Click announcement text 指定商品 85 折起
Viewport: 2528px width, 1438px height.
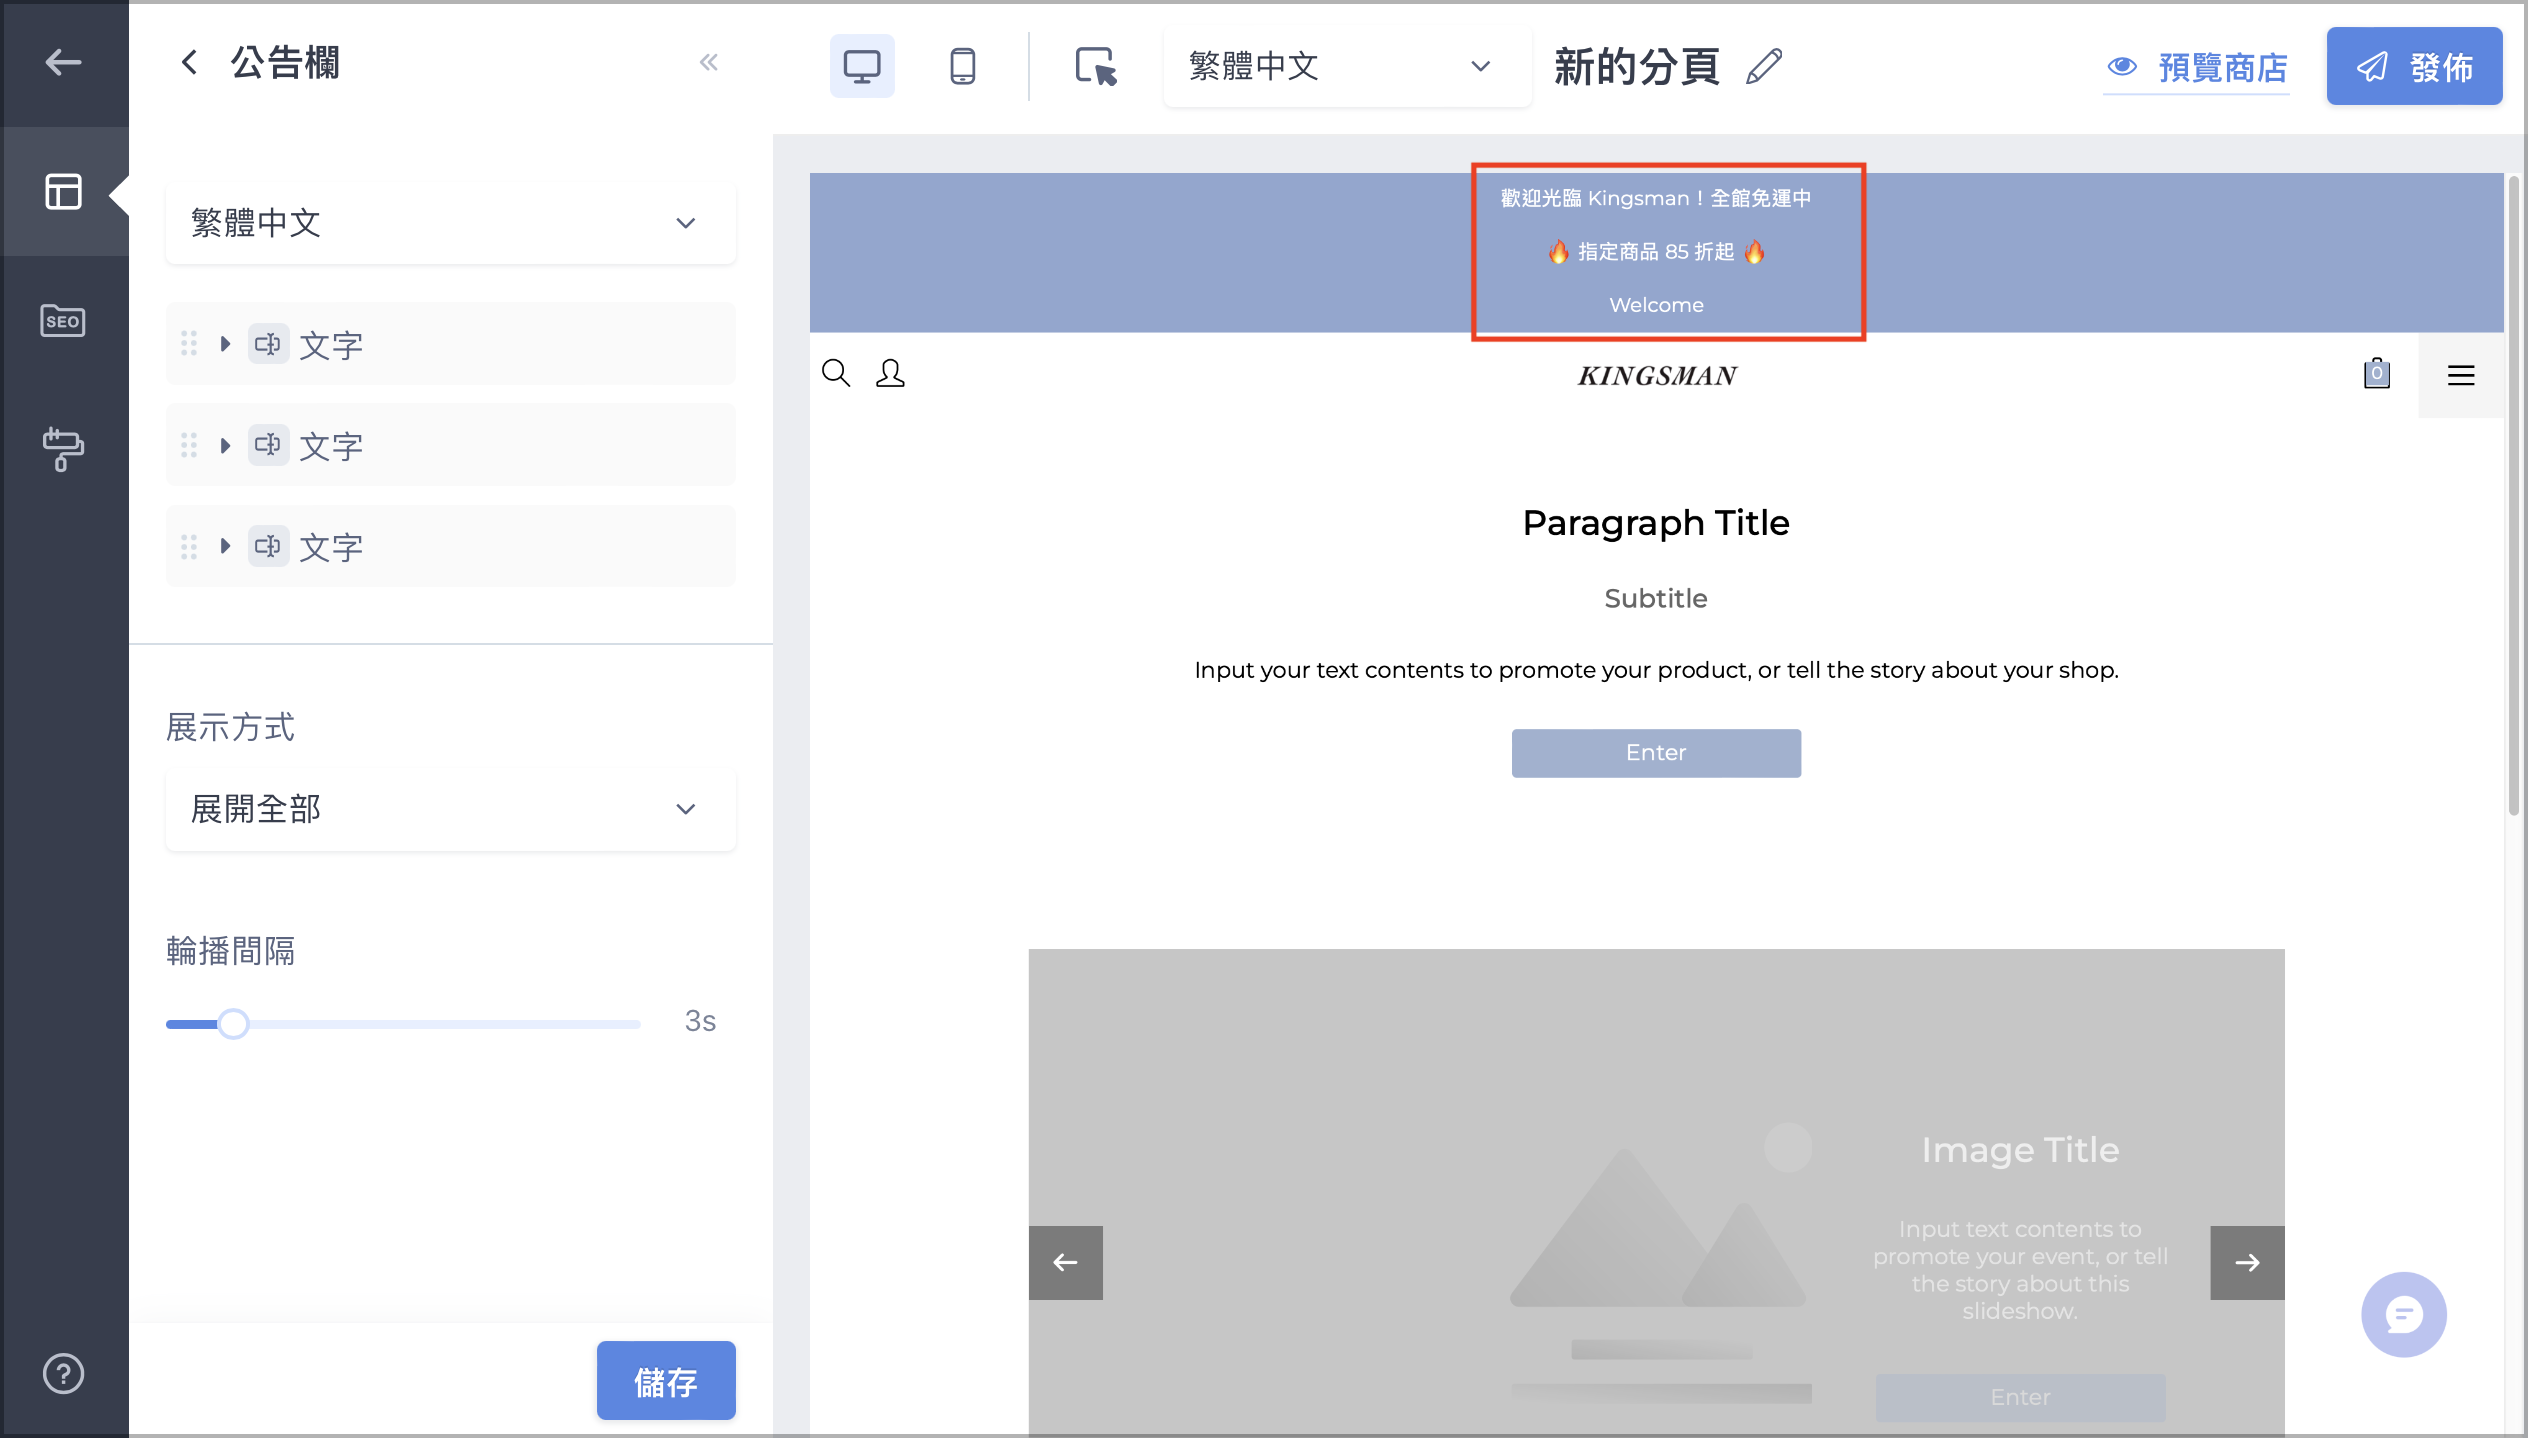point(1656,251)
